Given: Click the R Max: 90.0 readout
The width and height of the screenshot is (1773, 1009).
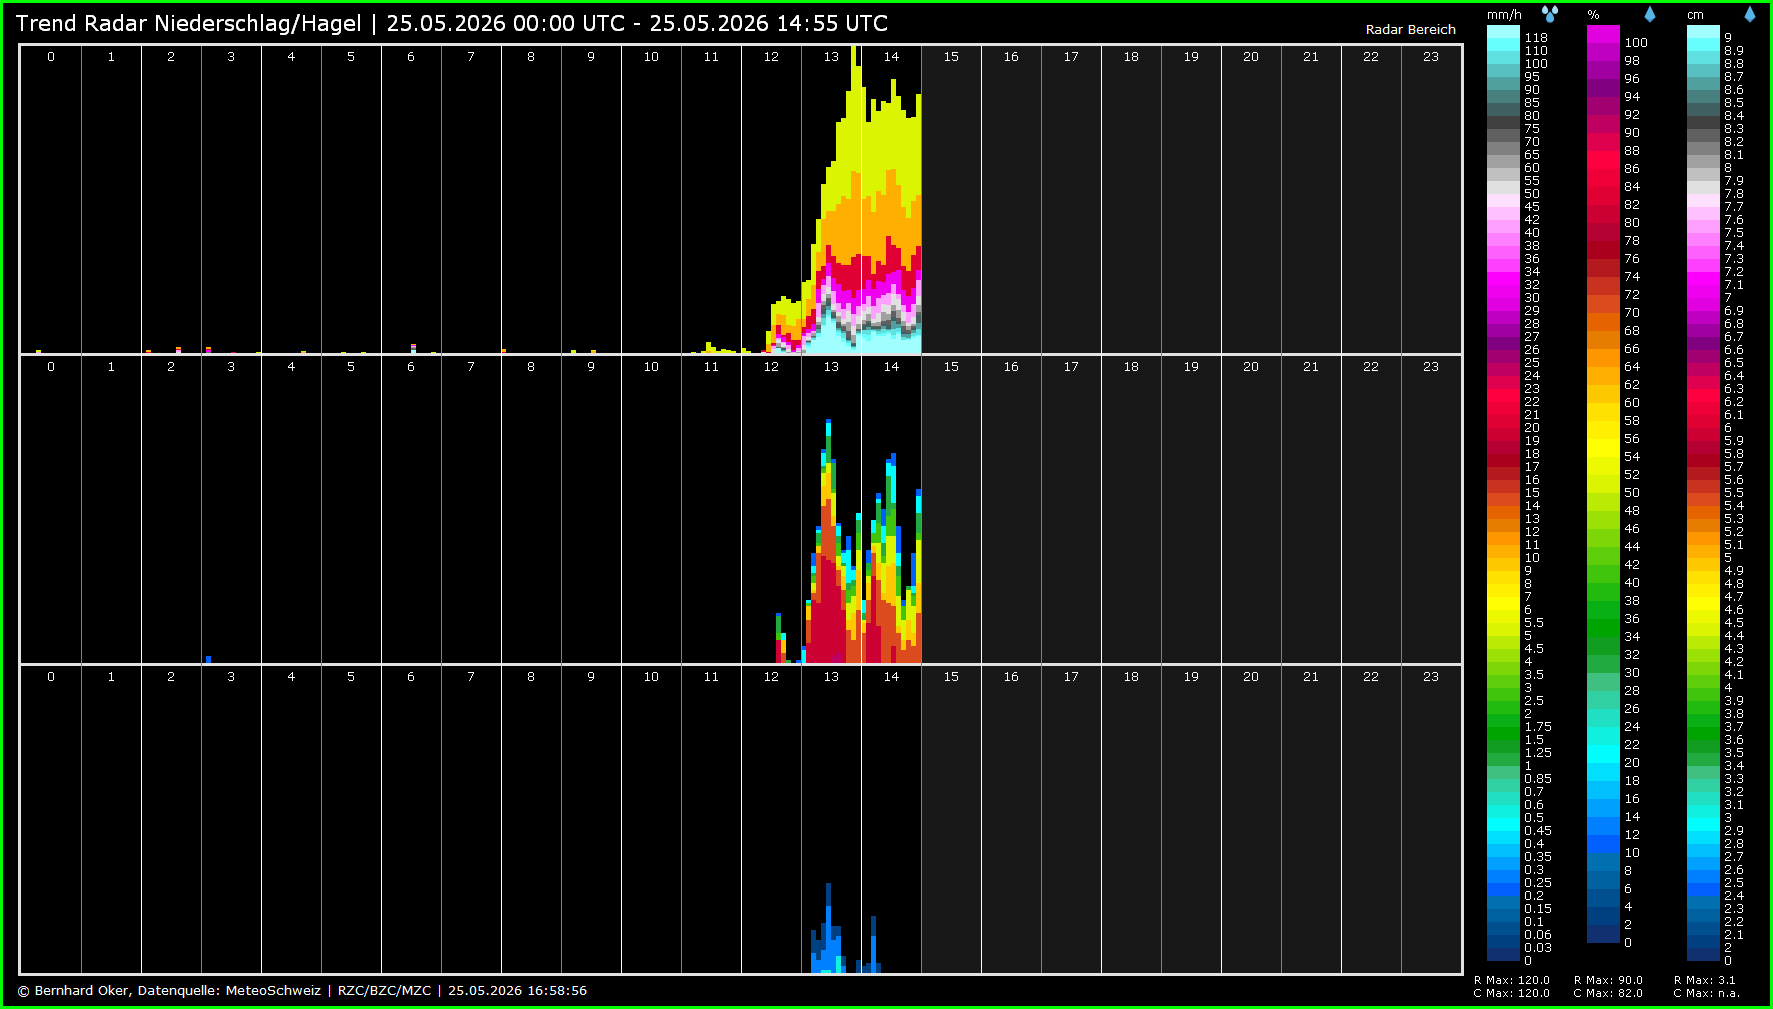Looking at the screenshot, I should [1609, 981].
